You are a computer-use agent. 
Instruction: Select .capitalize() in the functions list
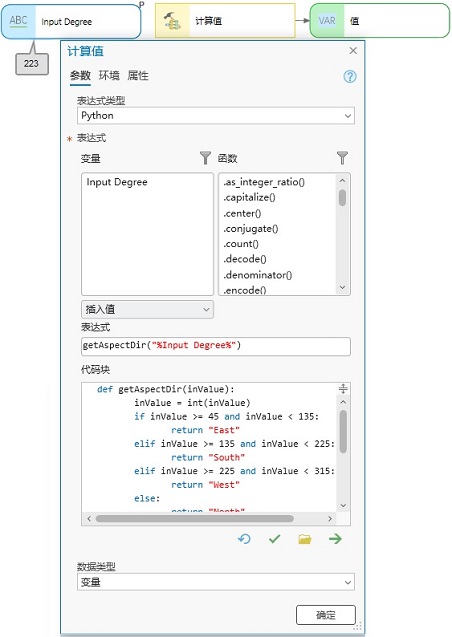coord(249,197)
